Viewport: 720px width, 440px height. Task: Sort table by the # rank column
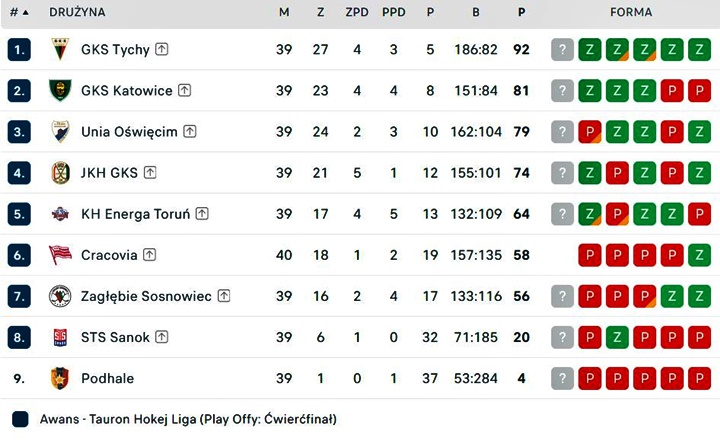(x=19, y=12)
